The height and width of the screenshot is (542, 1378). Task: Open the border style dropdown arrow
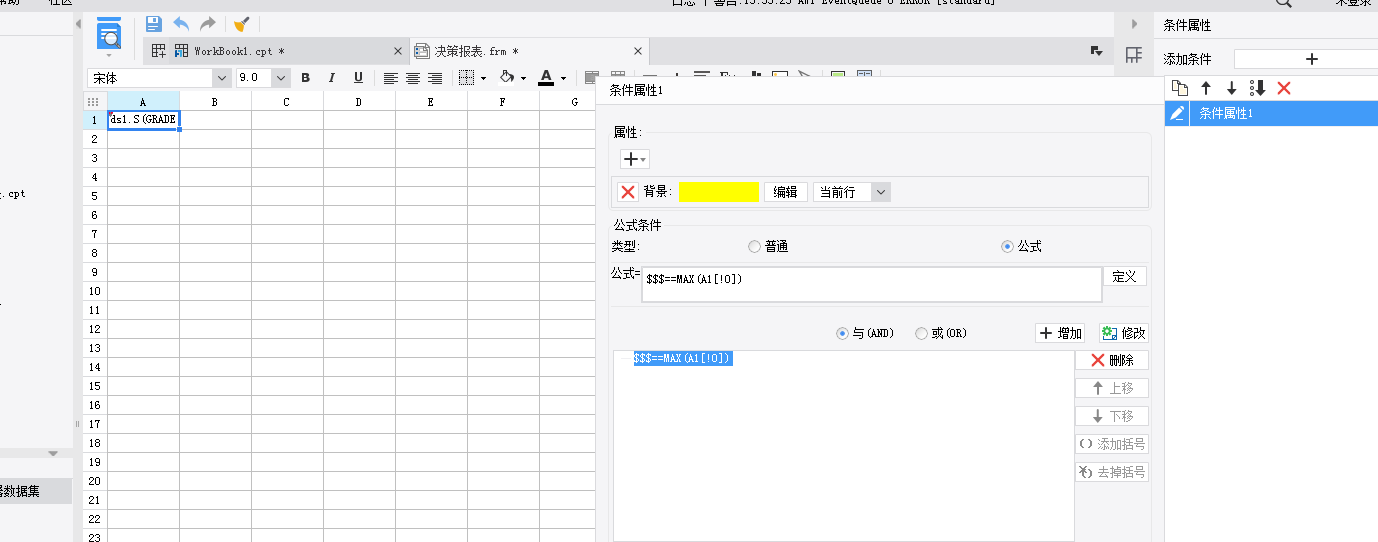483,78
